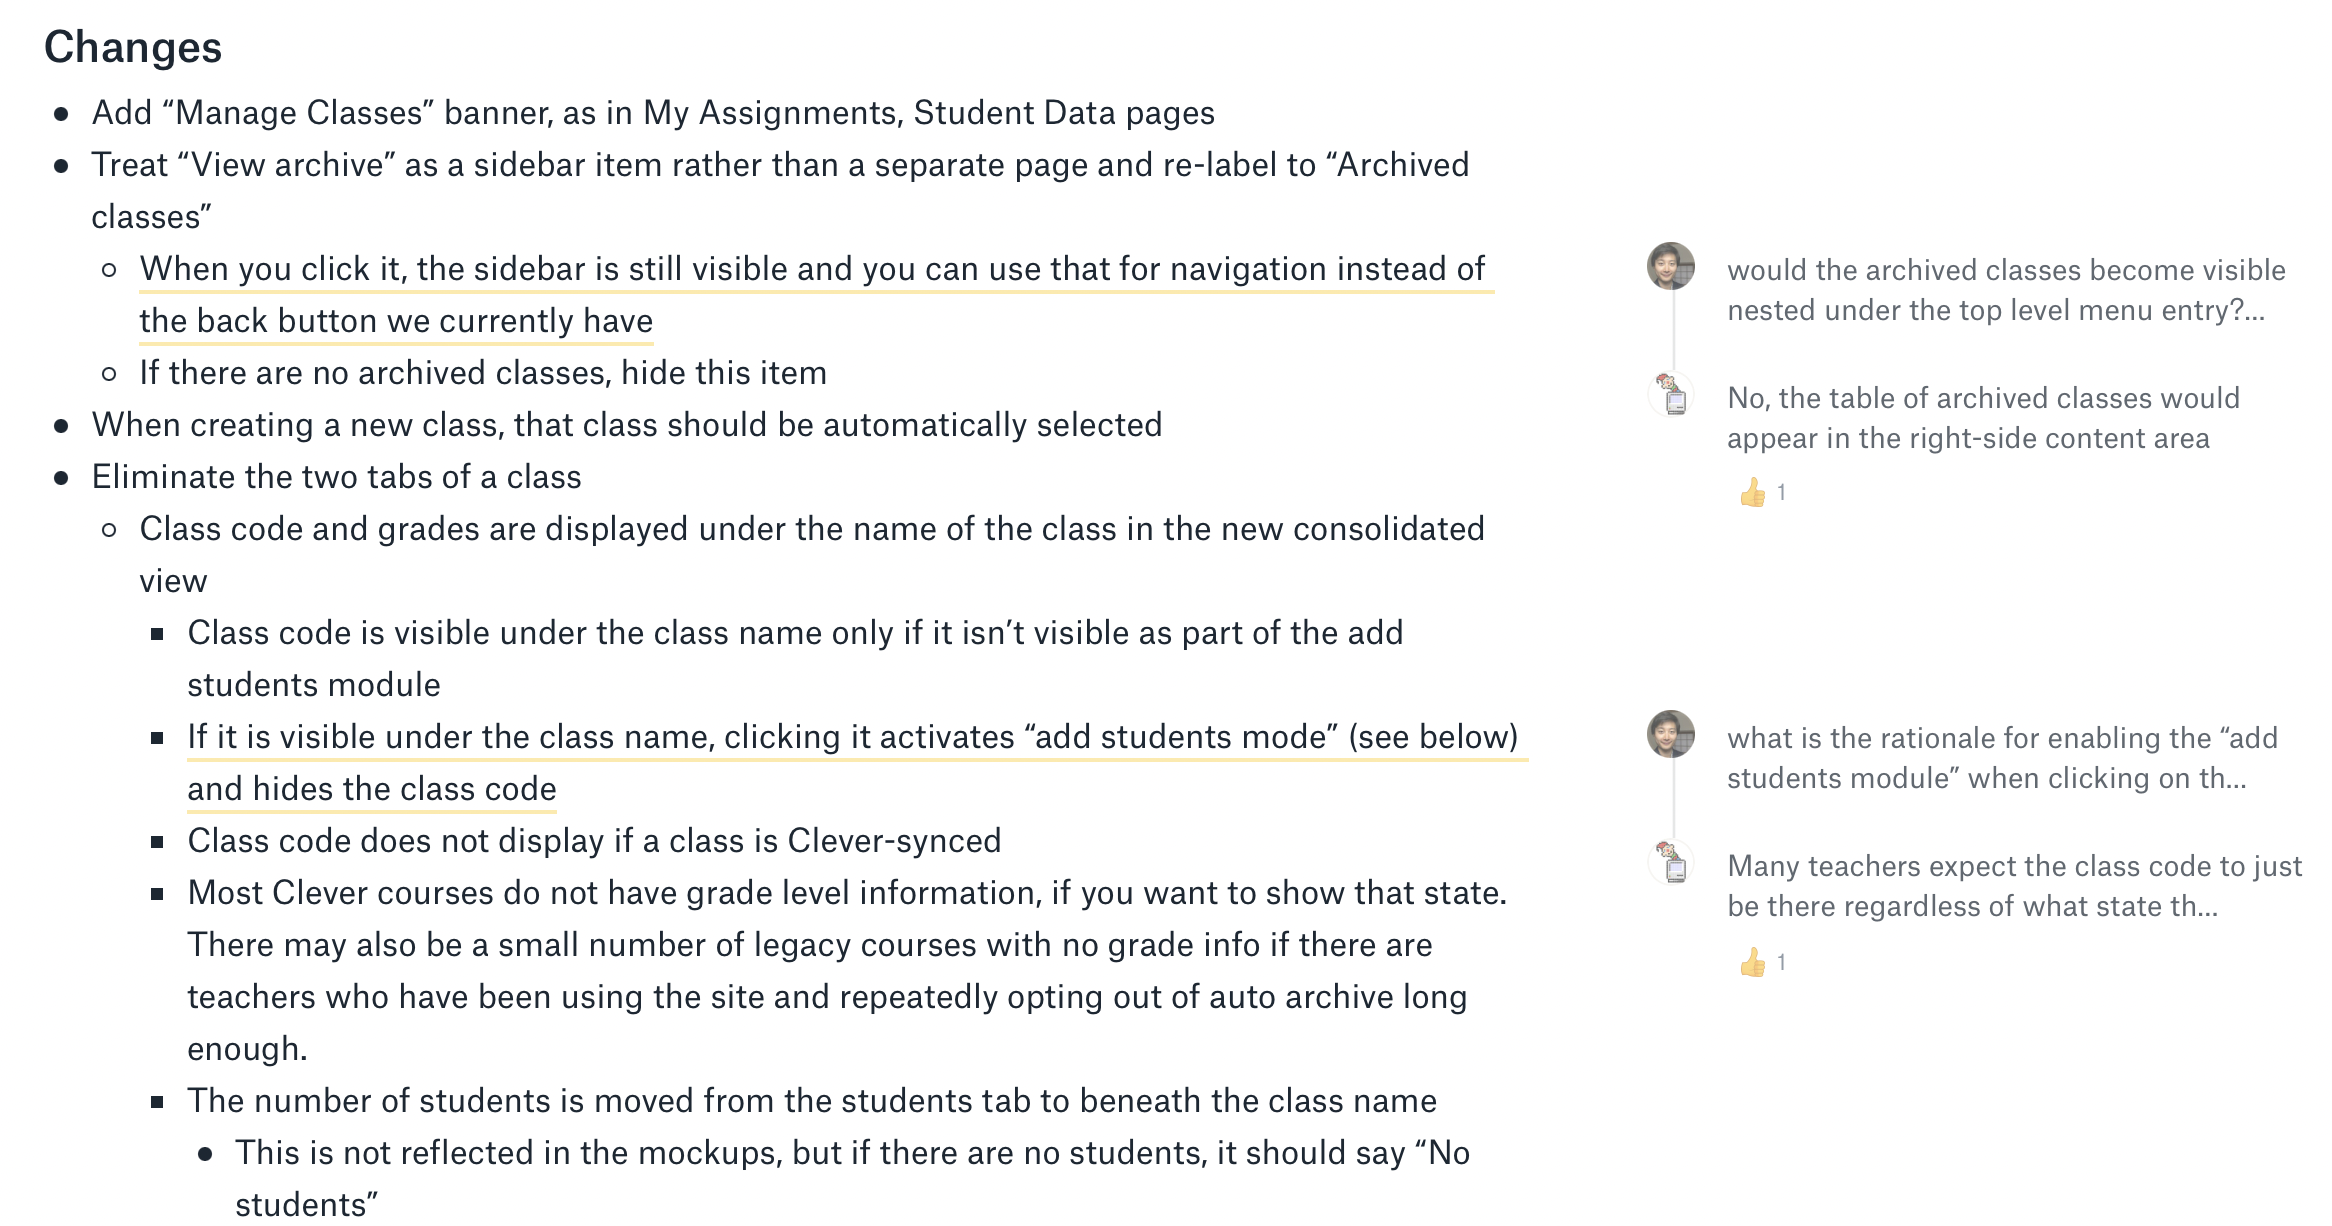Image resolution: width=2332 pixels, height=1226 pixels.
Task: Click thumbs-up under "Many teachers expect" reply
Action: coord(1752,962)
